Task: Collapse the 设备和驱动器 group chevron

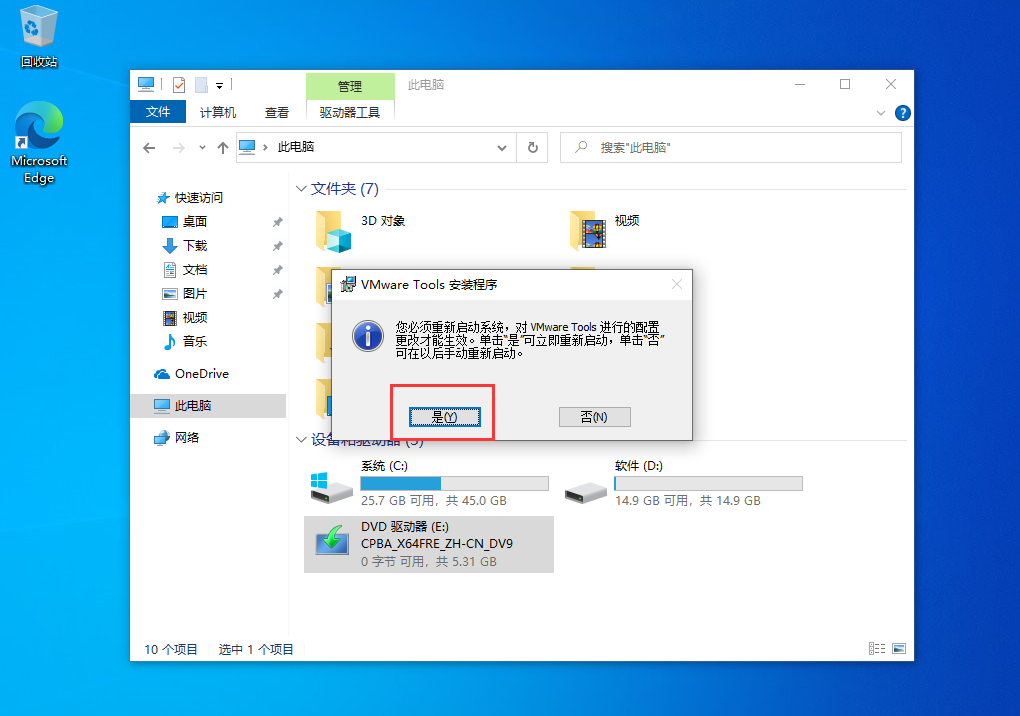Action: coord(301,440)
